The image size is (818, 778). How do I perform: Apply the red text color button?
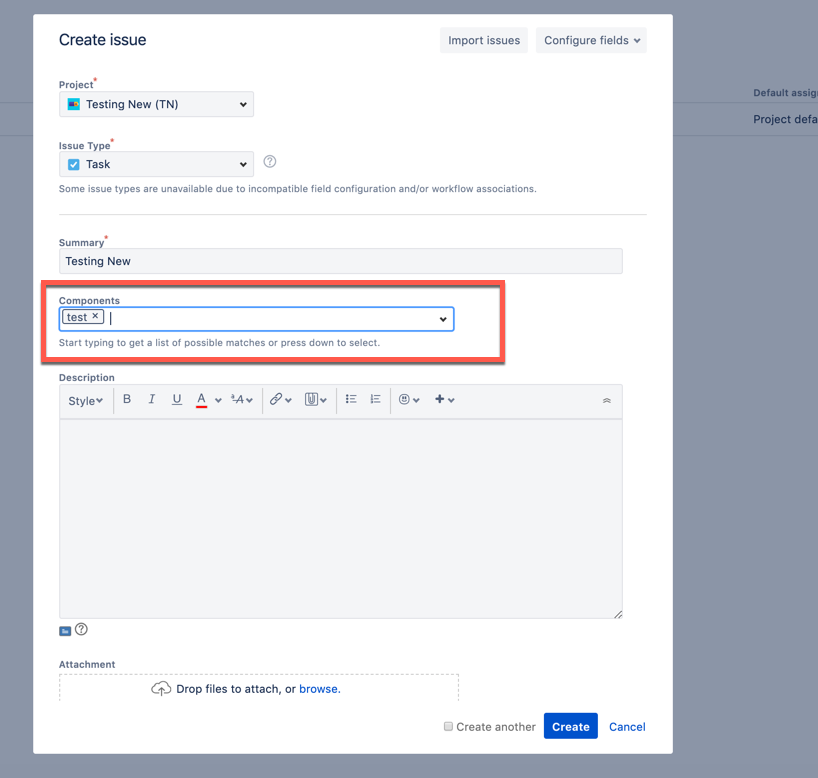click(x=201, y=400)
